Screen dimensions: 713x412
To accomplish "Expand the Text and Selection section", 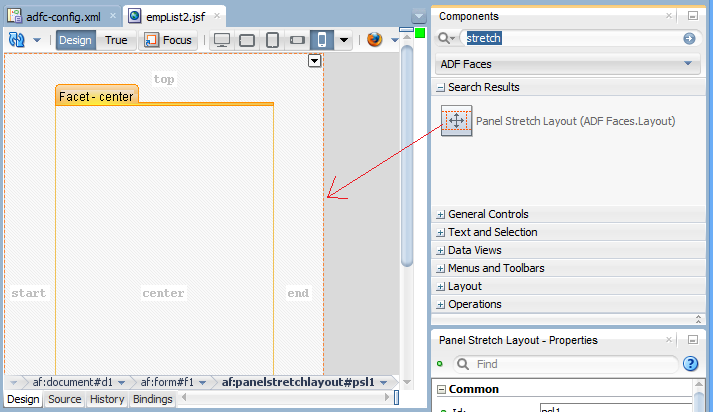I will pyautogui.click(x=440, y=233).
